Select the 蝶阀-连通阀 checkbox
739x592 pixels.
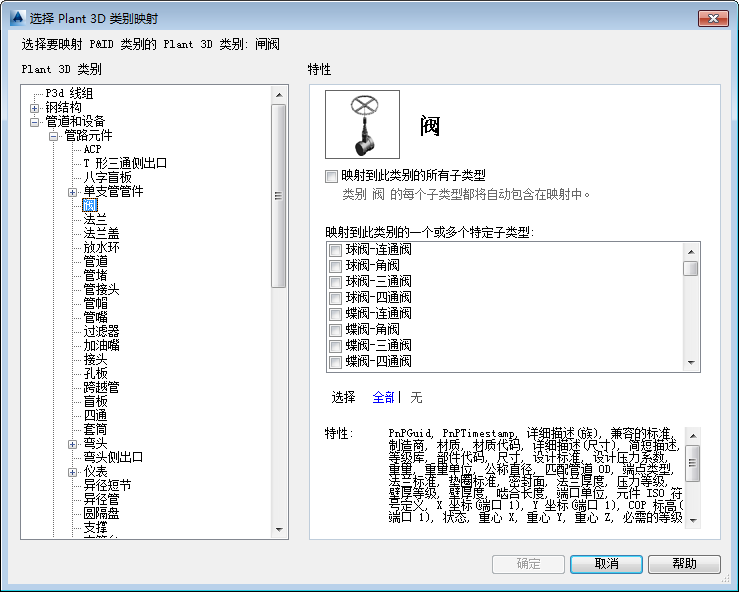[x=336, y=314]
